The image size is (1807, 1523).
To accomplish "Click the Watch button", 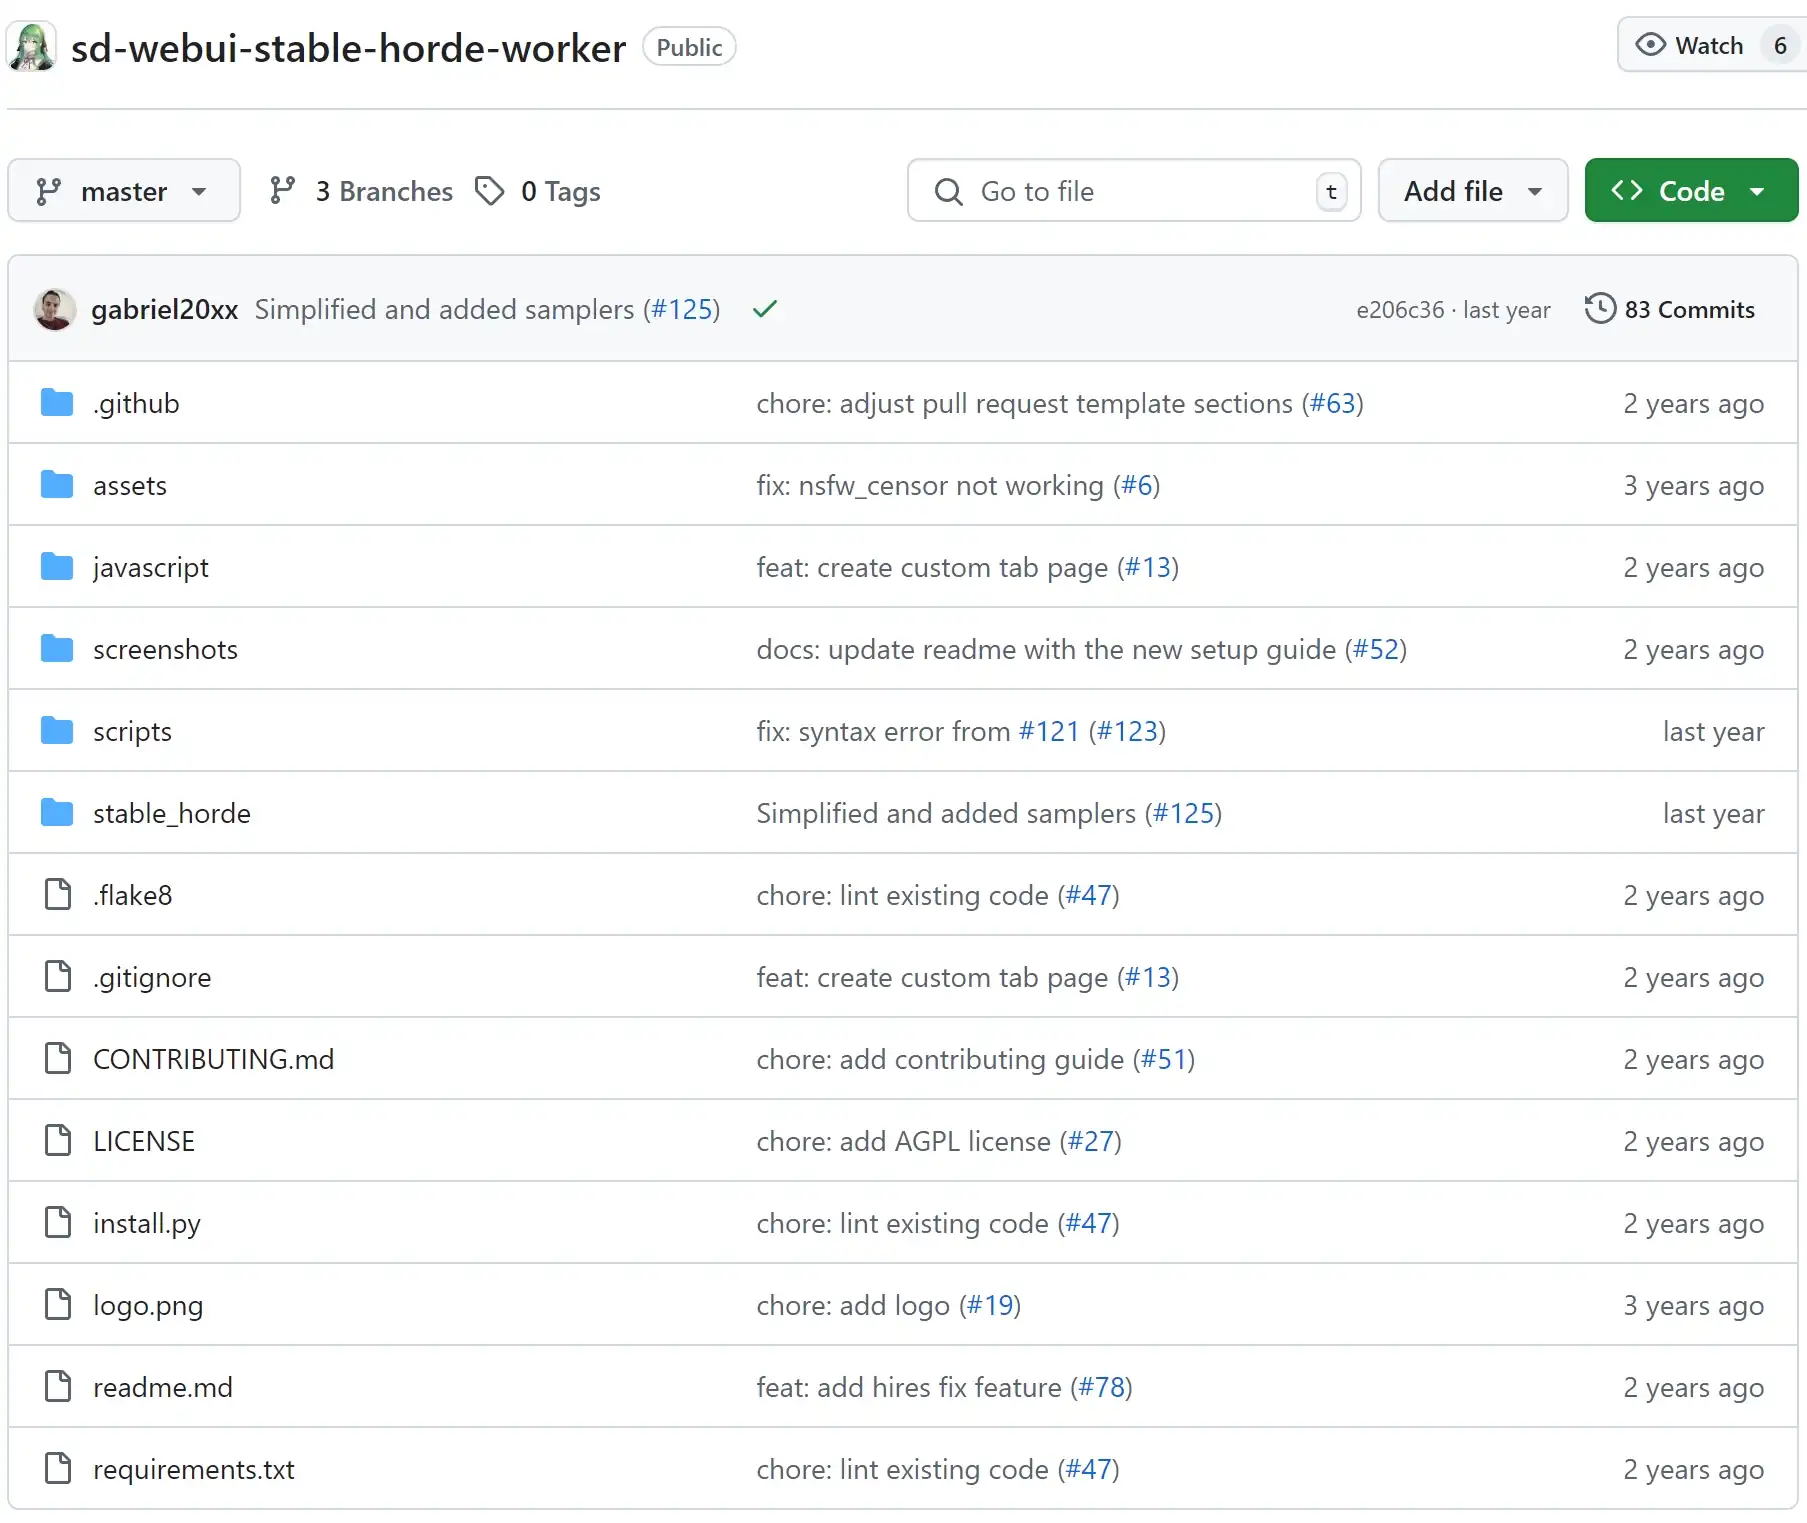I will click(x=1711, y=45).
